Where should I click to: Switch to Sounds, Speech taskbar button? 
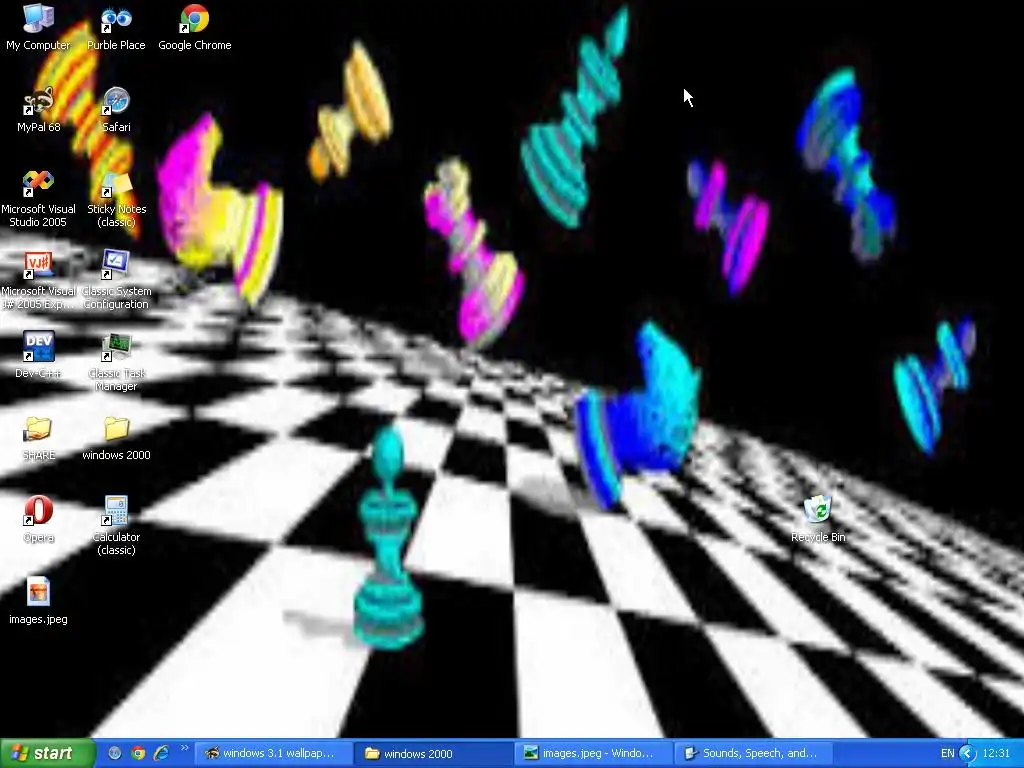[x=754, y=754]
